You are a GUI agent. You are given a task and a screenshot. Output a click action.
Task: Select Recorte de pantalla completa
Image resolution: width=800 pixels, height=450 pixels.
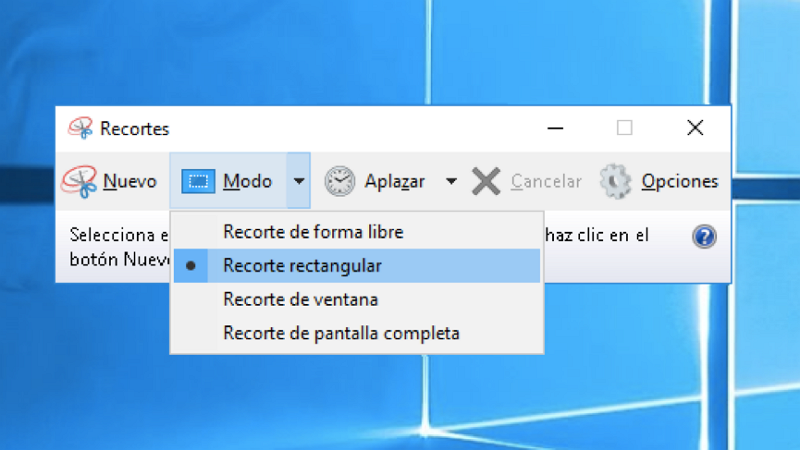[x=341, y=333]
